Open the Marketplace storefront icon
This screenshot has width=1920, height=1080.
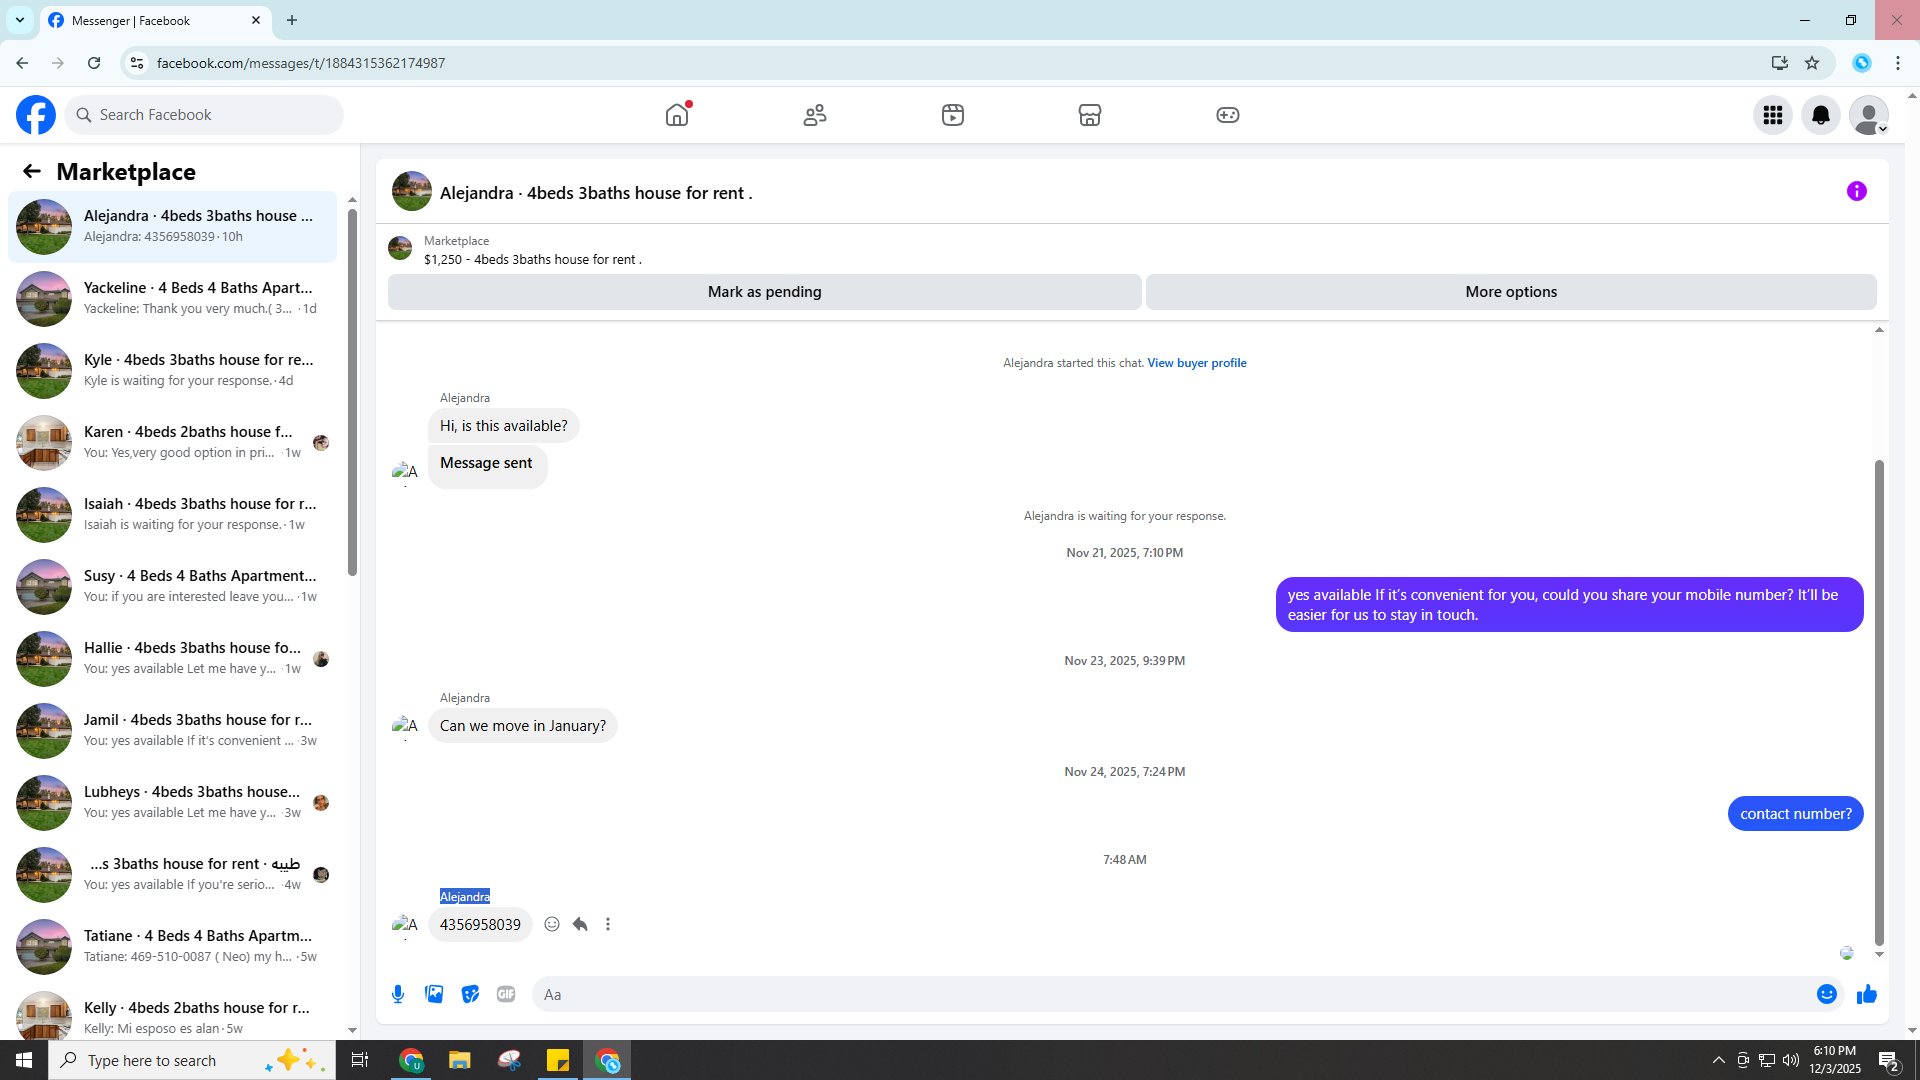(1090, 115)
